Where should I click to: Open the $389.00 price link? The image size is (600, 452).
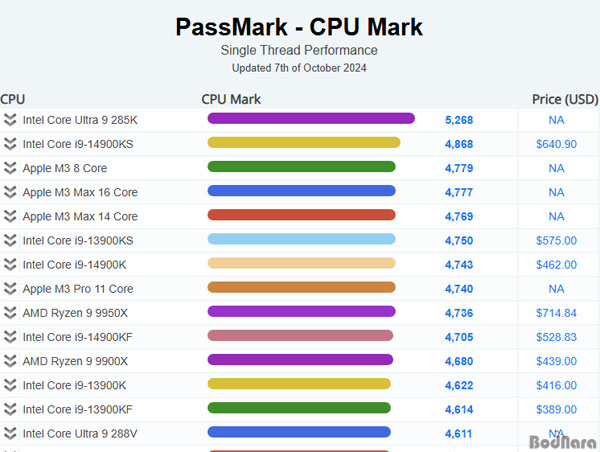point(556,410)
